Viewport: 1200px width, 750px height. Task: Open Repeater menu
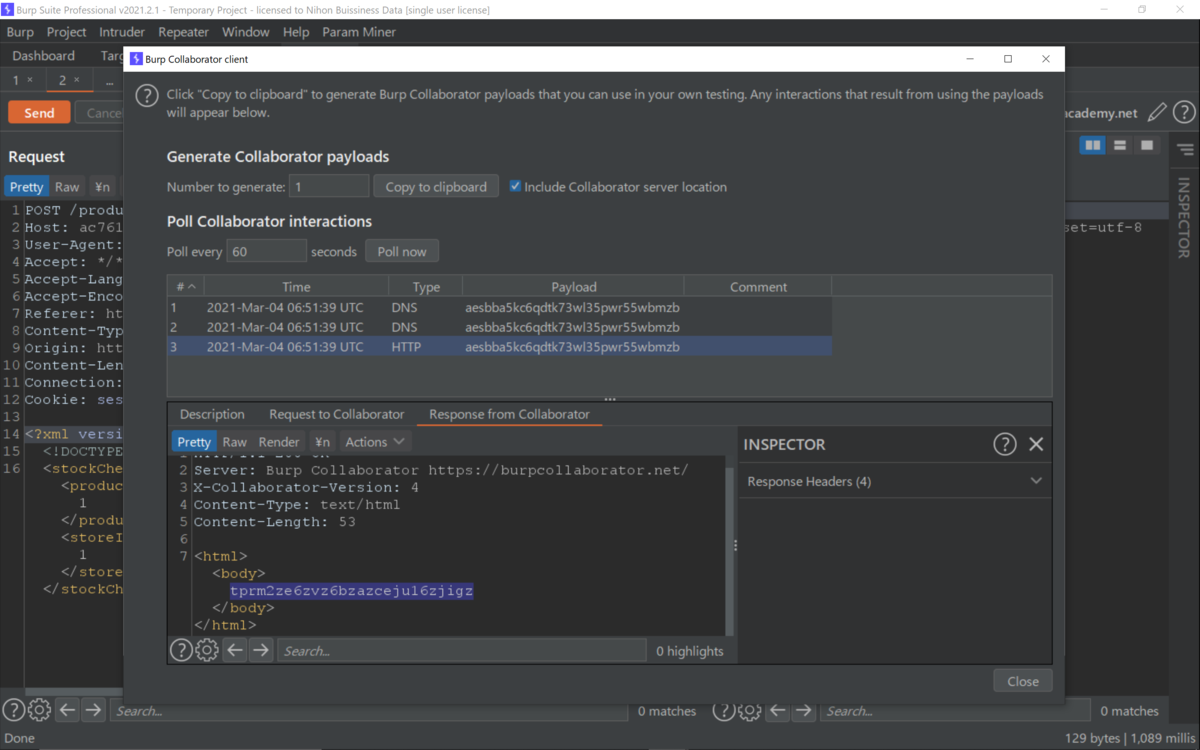click(x=184, y=32)
